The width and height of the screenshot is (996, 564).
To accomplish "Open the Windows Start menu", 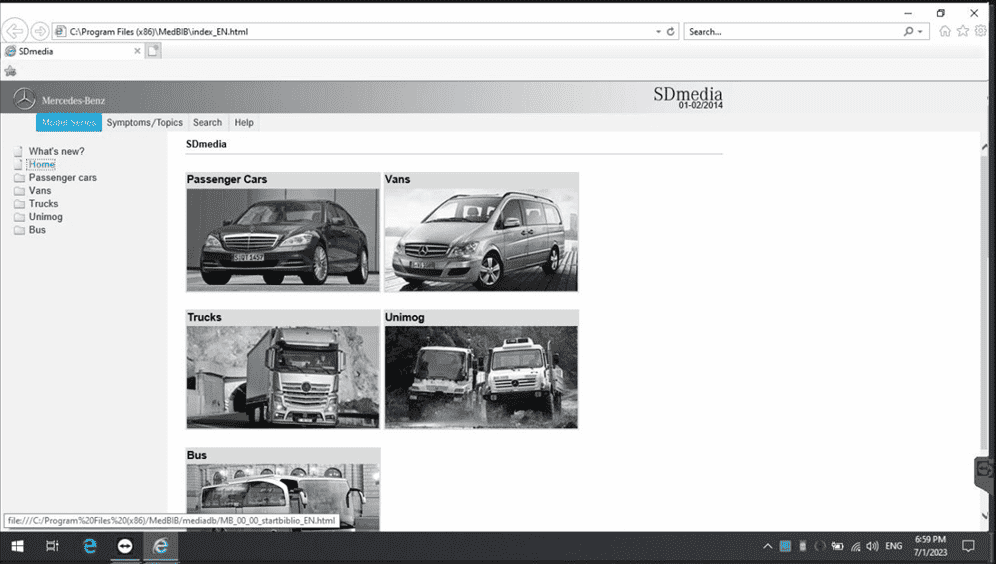I will [x=17, y=546].
